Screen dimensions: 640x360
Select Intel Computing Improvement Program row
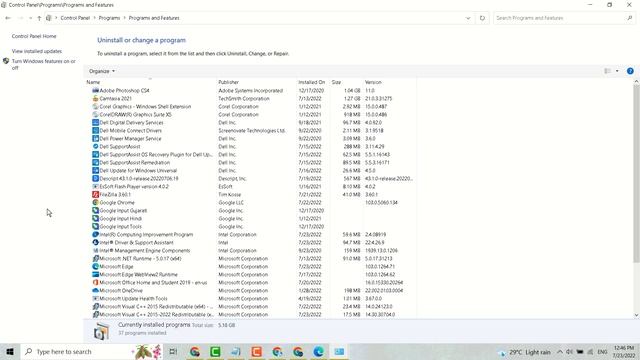pos(250,235)
